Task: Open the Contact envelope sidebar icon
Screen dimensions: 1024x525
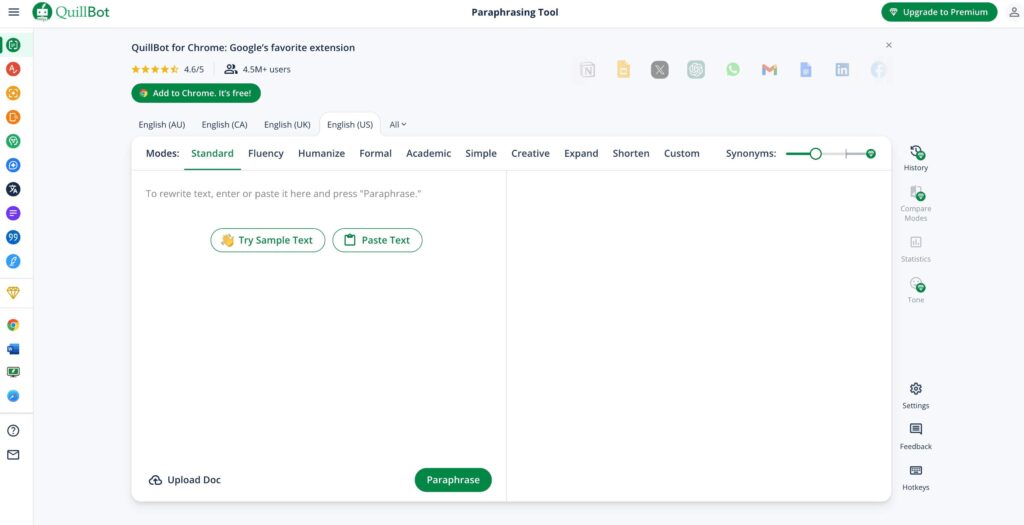Action: pyautogui.click(x=13, y=455)
